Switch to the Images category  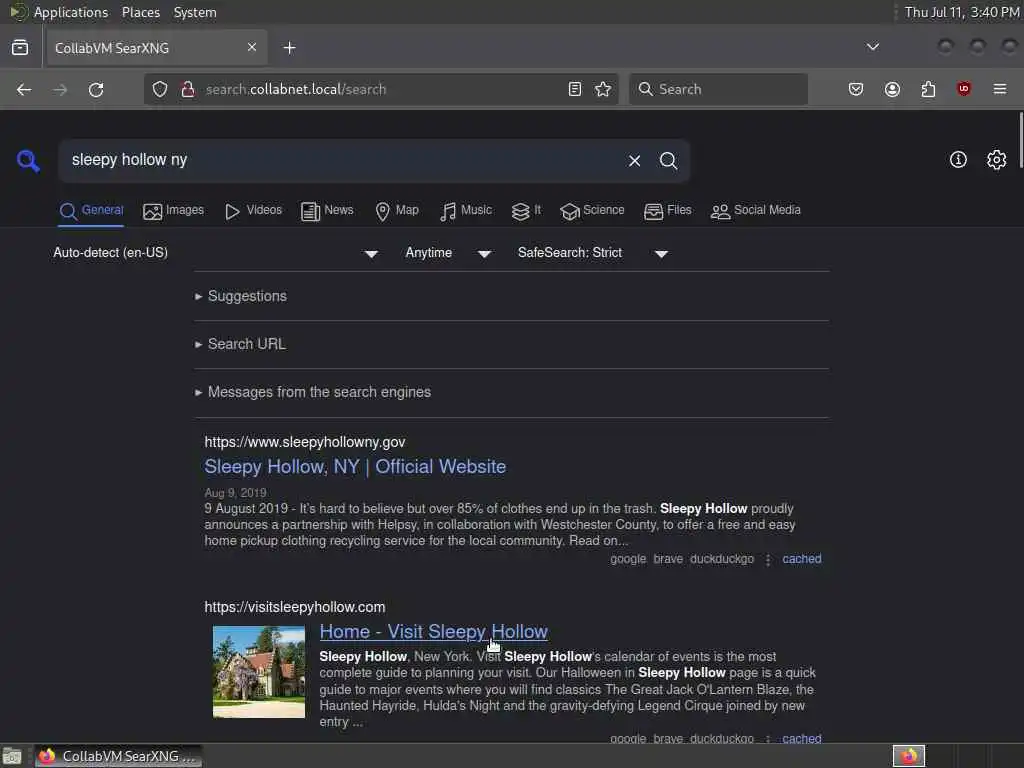[x=173, y=210]
